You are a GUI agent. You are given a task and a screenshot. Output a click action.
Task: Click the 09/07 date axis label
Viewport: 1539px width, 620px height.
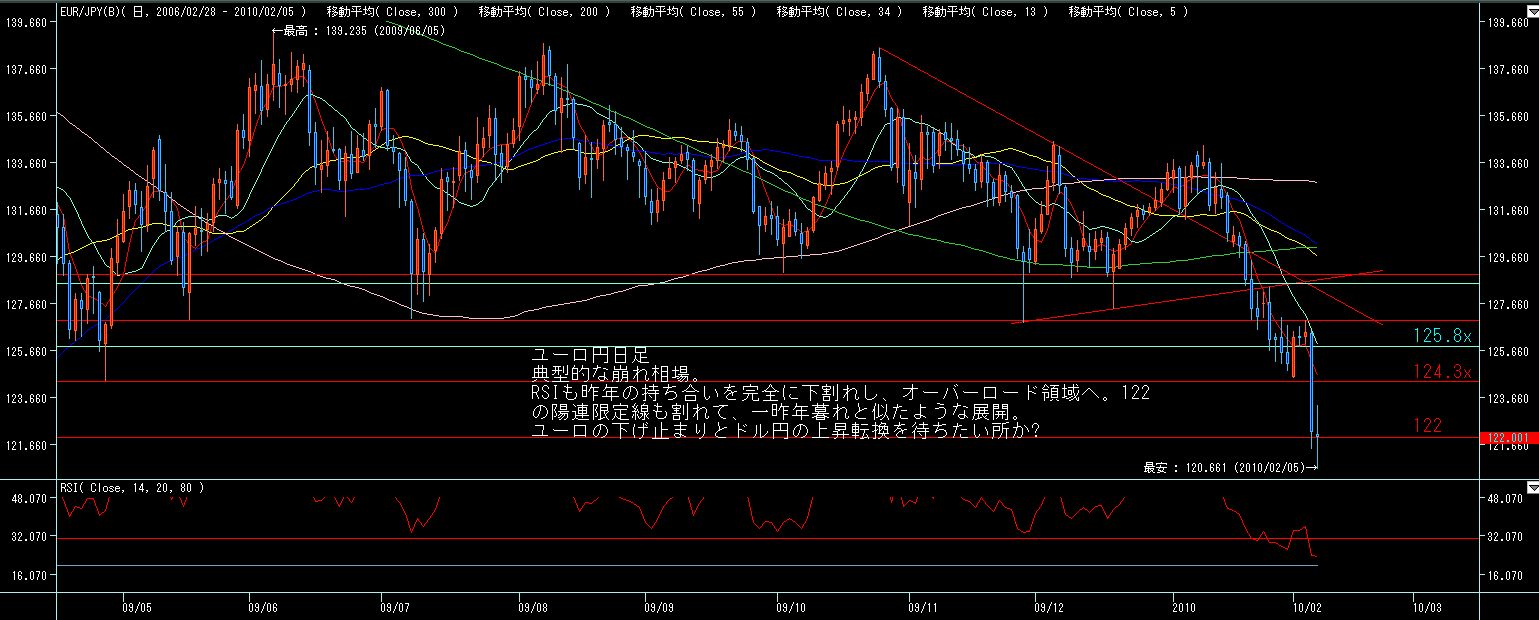[x=396, y=606]
